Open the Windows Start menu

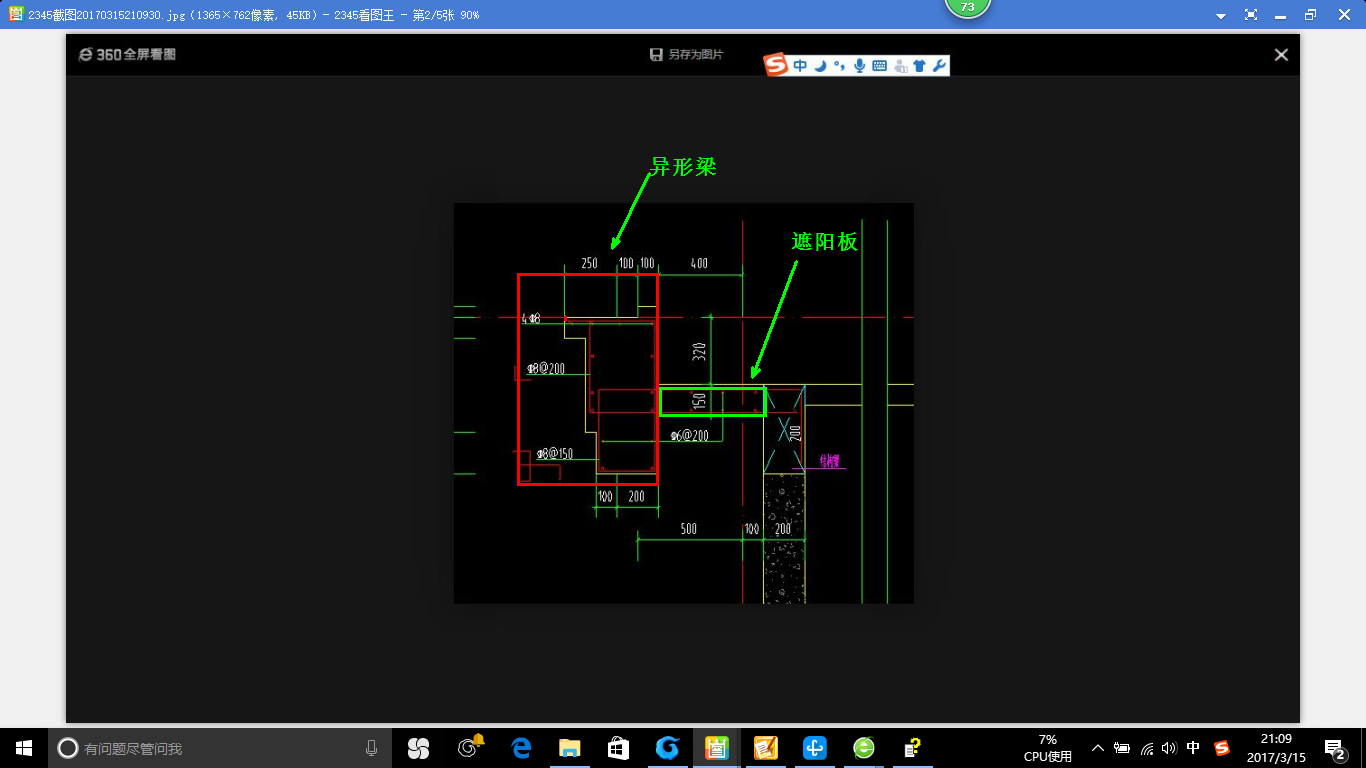pos(24,748)
